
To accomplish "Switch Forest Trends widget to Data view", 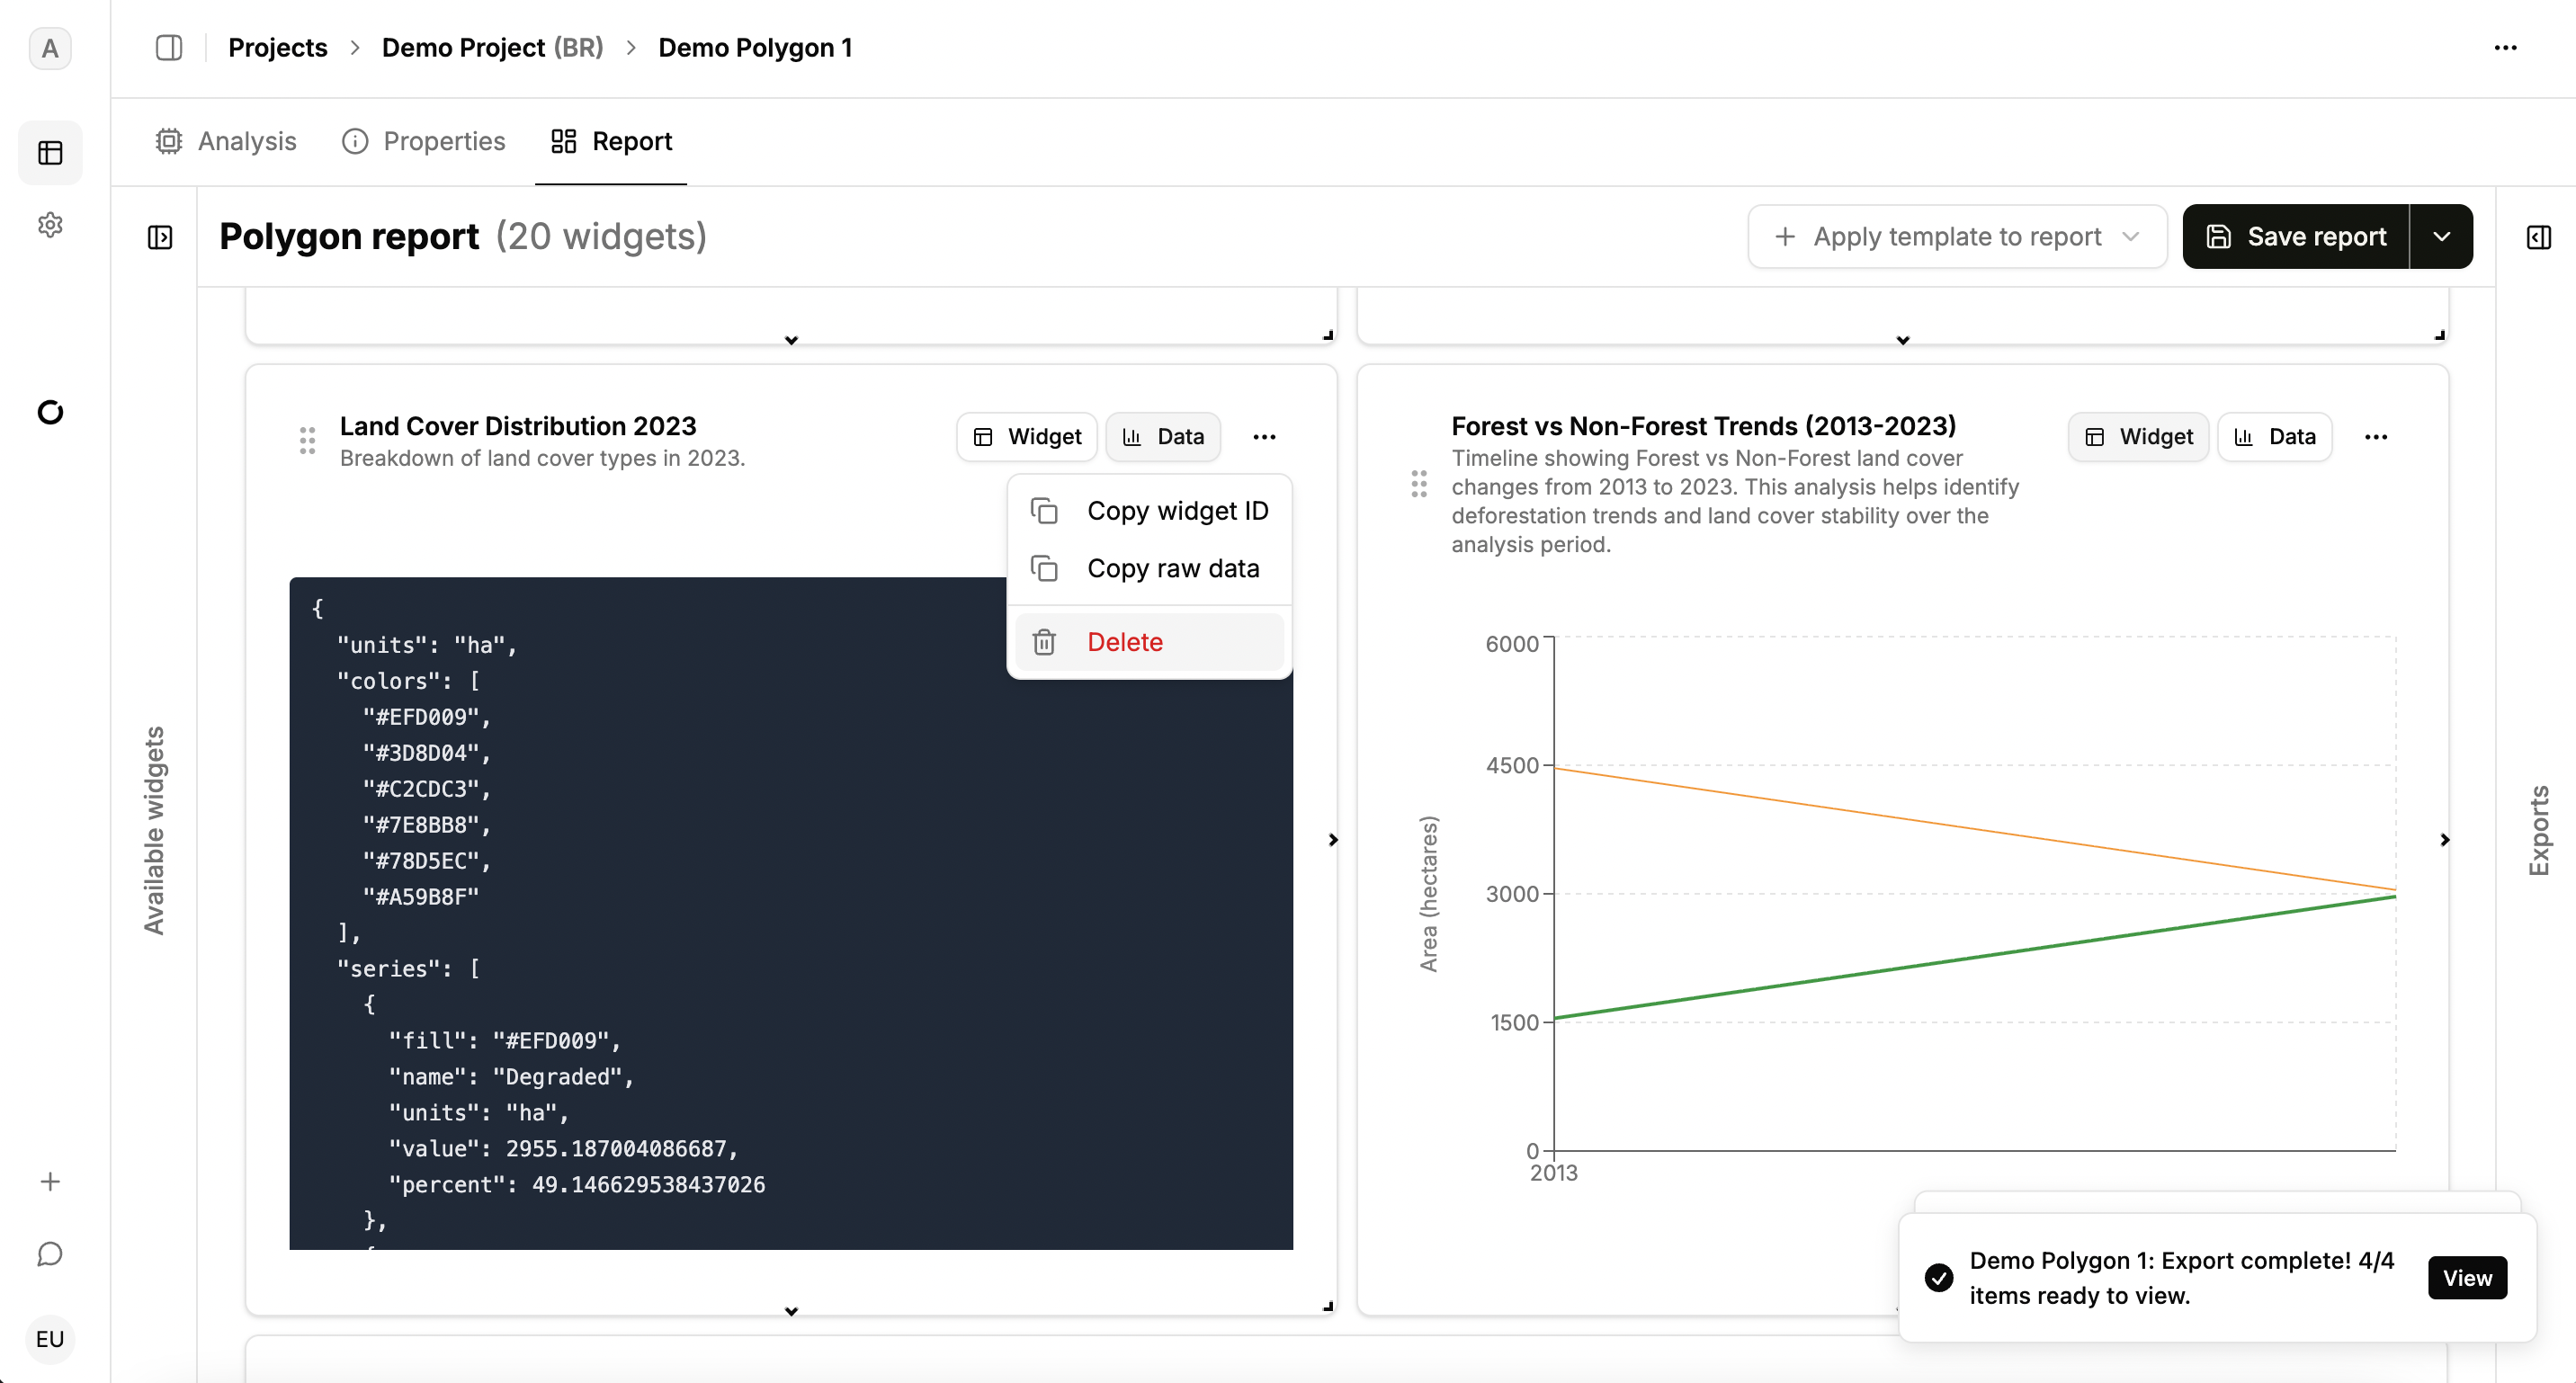I will [2274, 437].
